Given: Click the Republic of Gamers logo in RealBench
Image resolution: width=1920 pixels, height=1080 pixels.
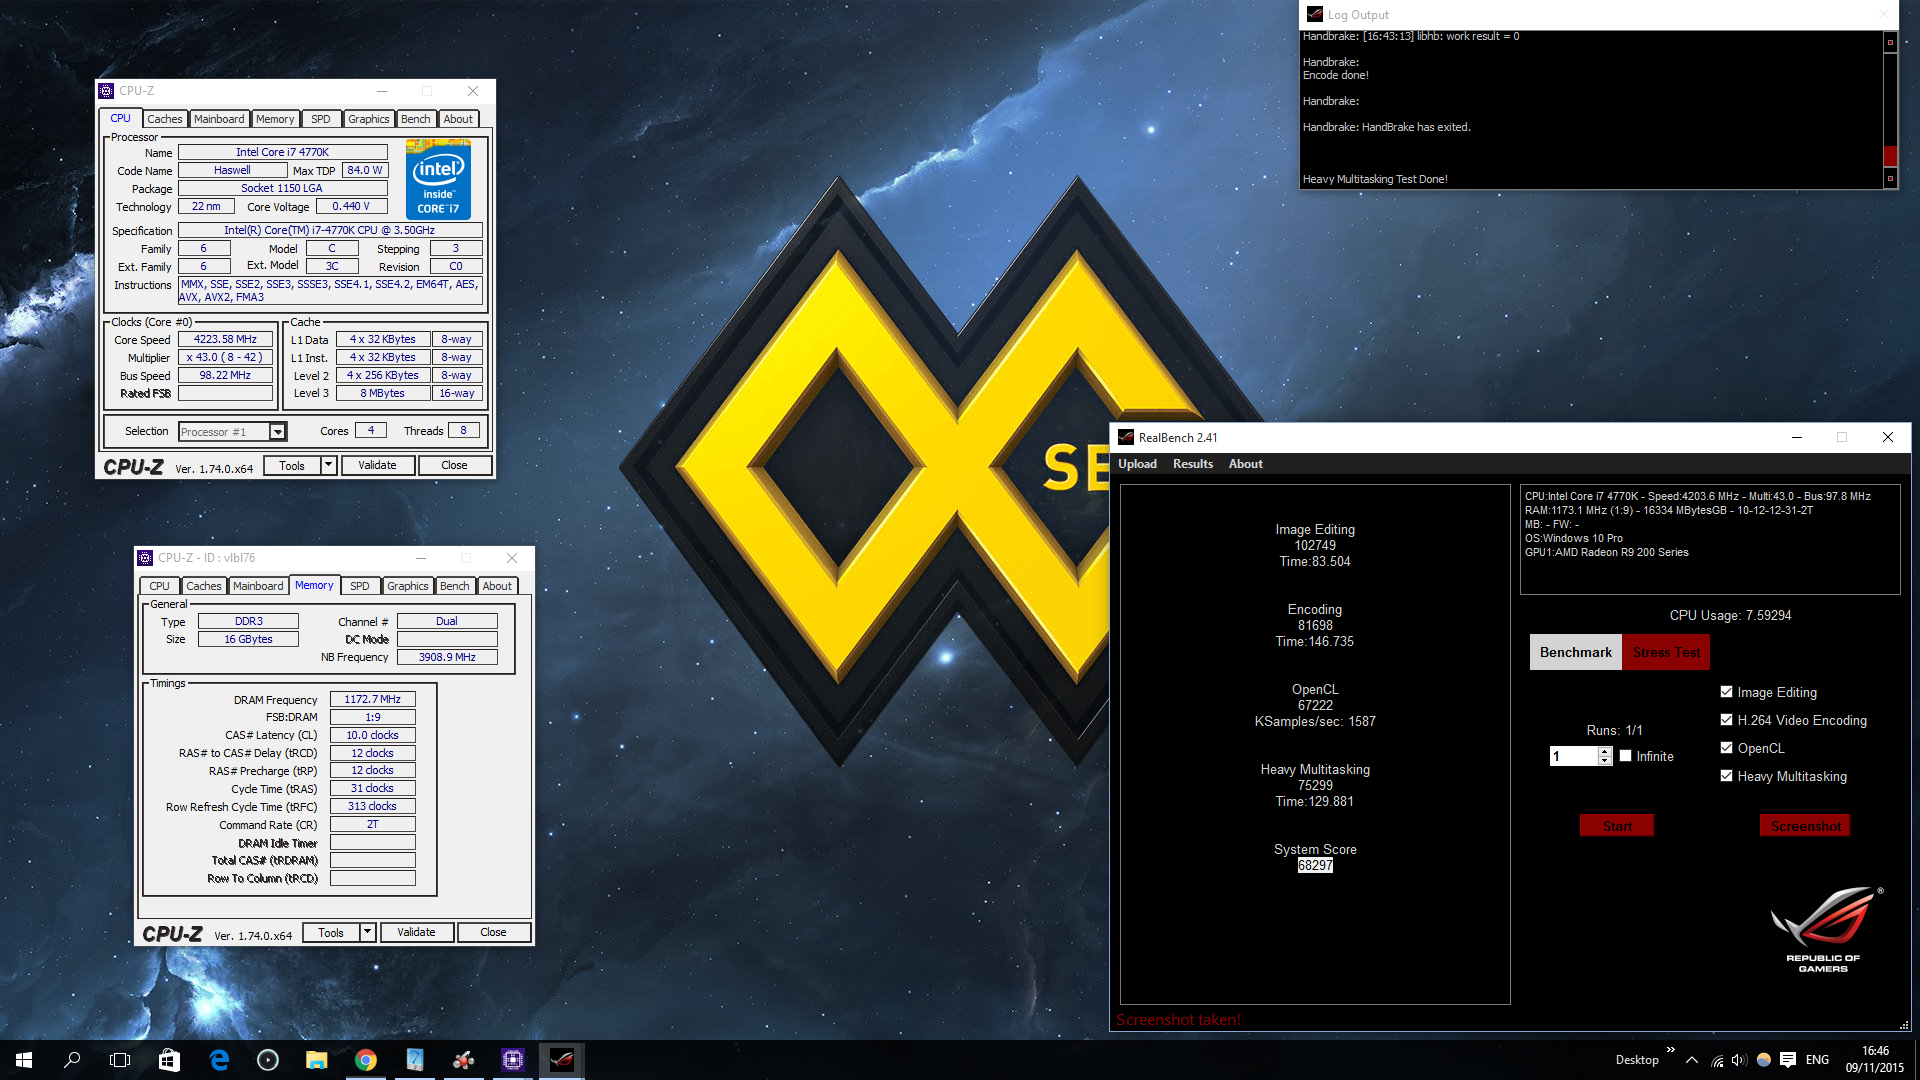Looking at the screenshot, I should coord(1825,929).
